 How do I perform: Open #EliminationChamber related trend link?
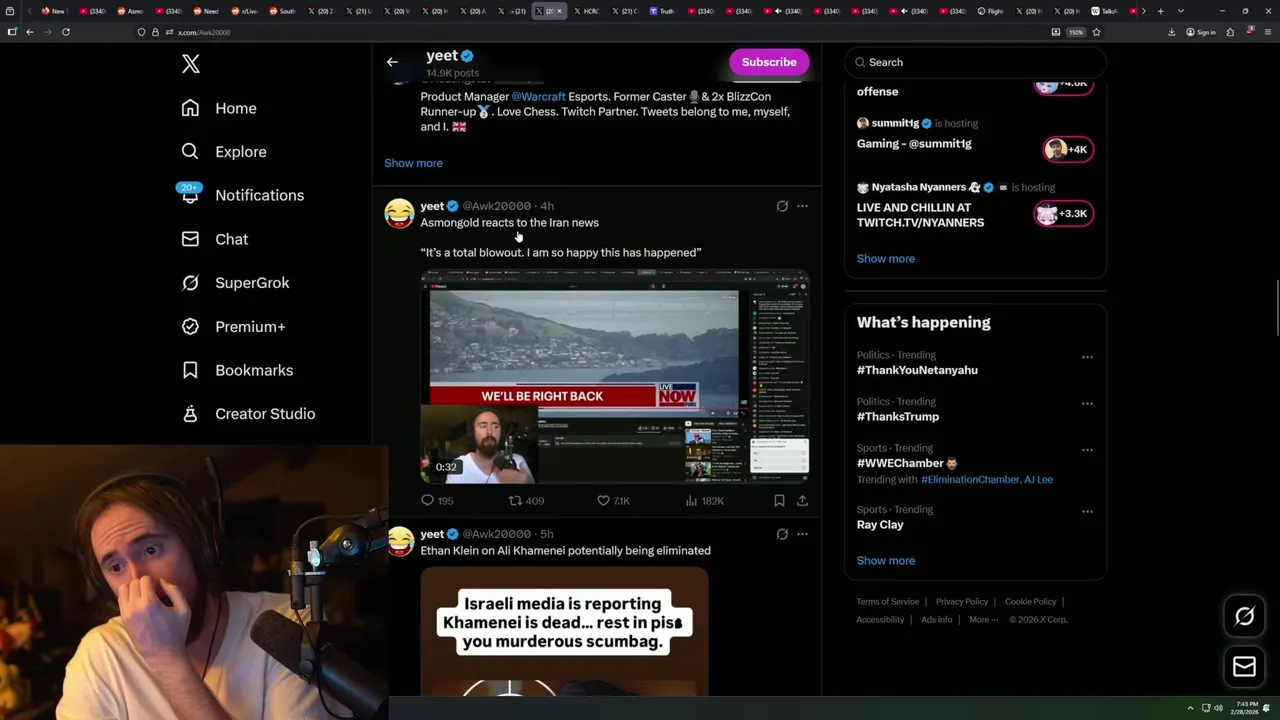pos(969,480)
